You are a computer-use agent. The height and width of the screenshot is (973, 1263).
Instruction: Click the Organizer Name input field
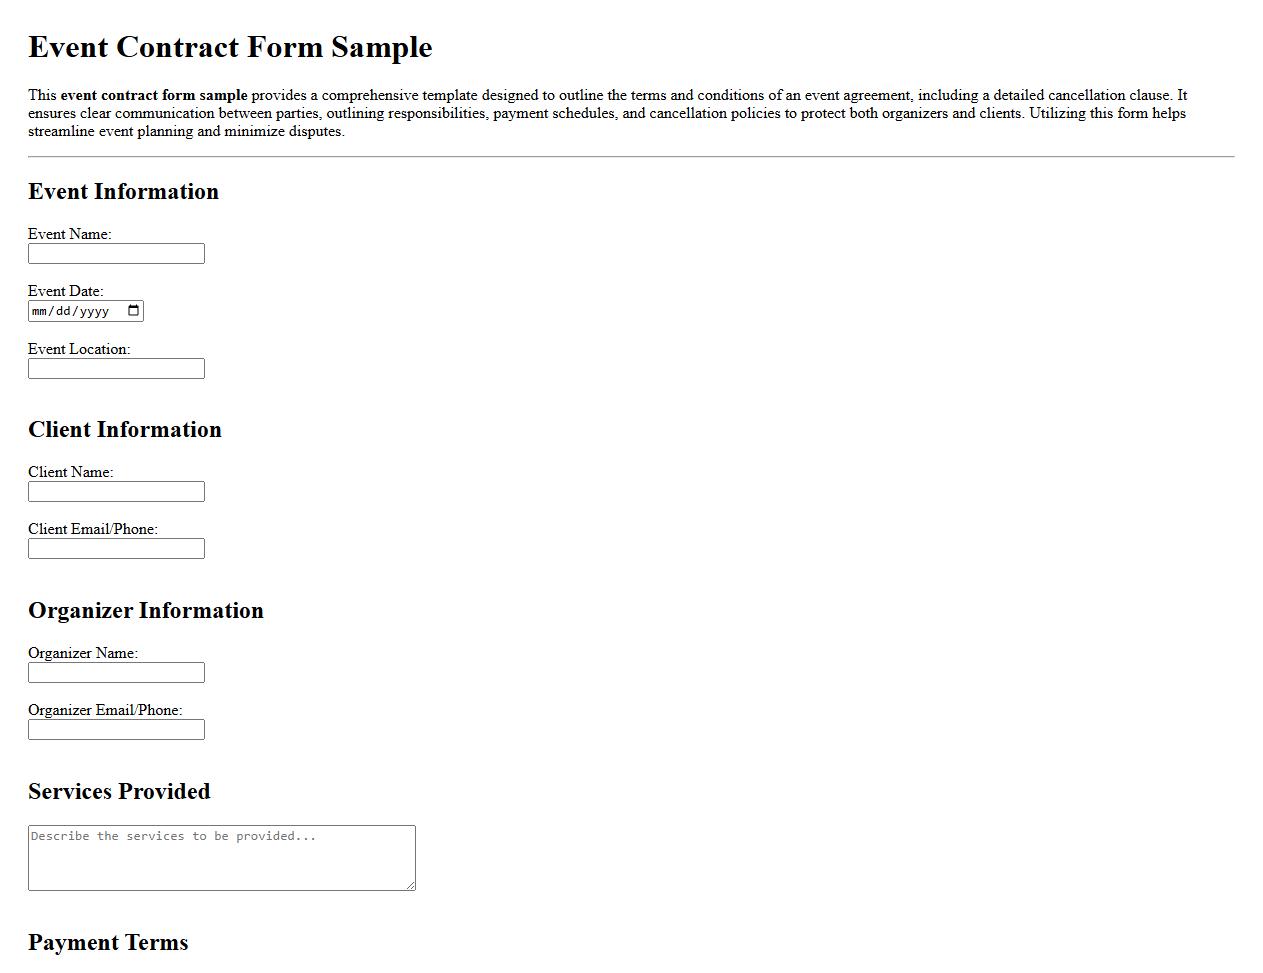(x=116, y=672)
